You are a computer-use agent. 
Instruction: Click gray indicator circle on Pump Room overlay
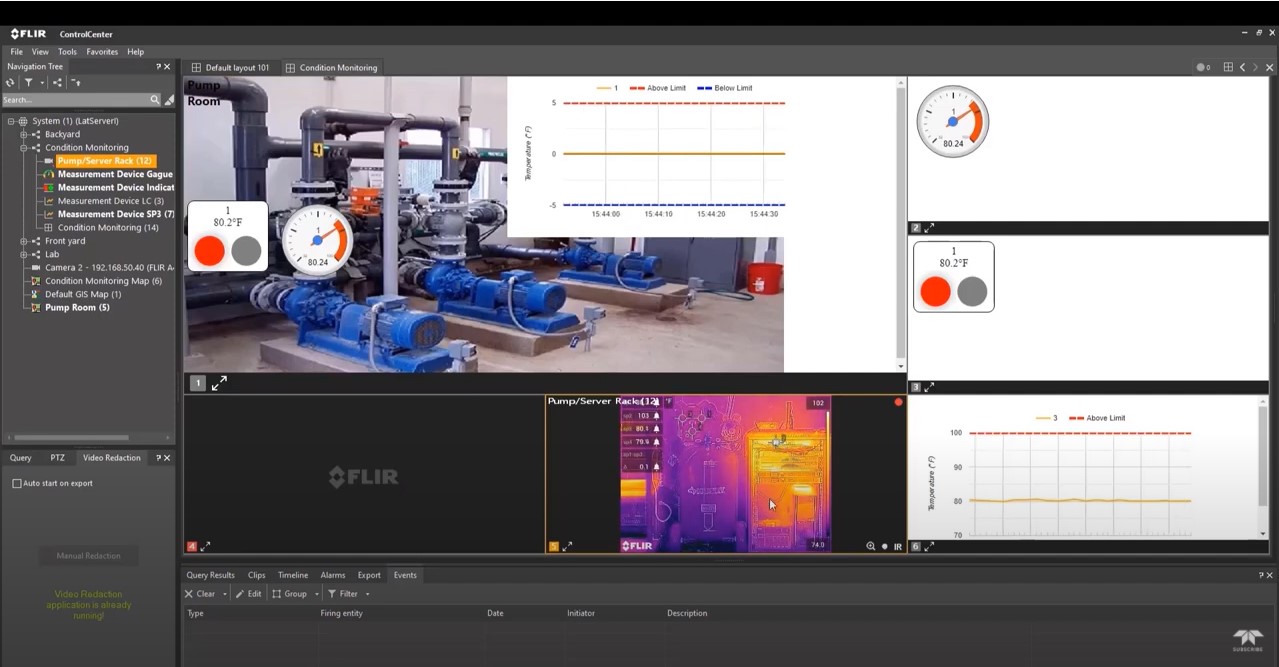coord(246,250)
